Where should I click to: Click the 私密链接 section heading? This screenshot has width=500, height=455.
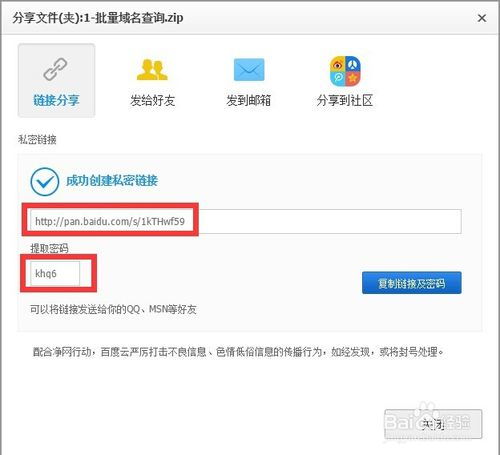(x=37, y=139)
